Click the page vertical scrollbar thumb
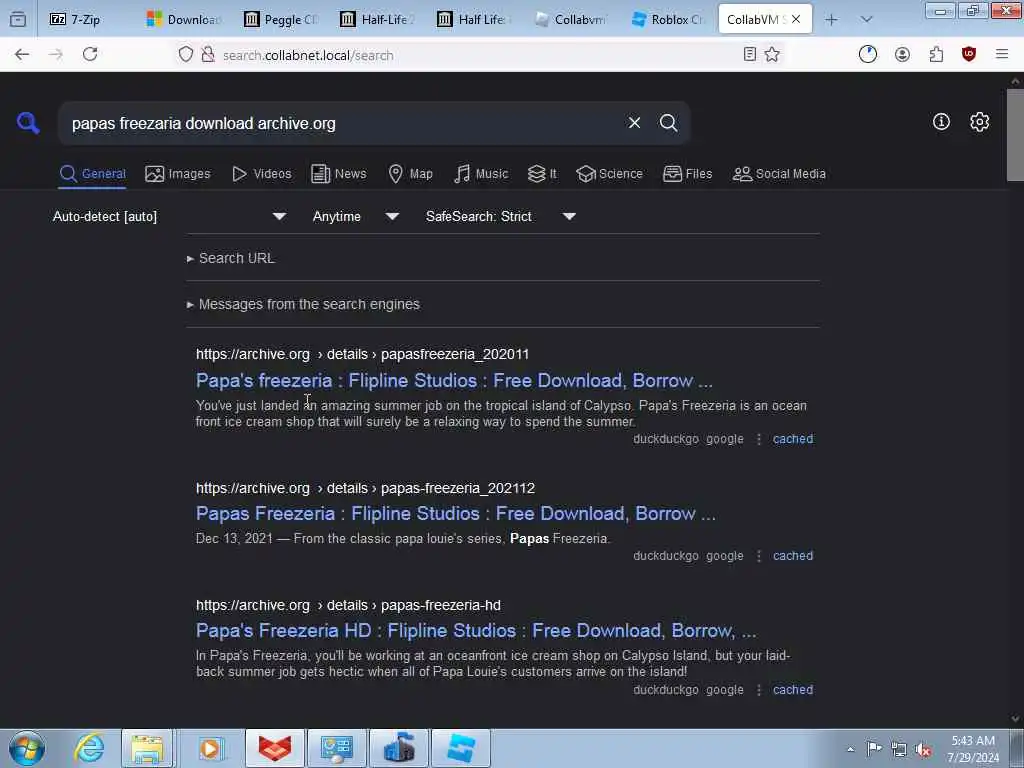 (1015, 135)
